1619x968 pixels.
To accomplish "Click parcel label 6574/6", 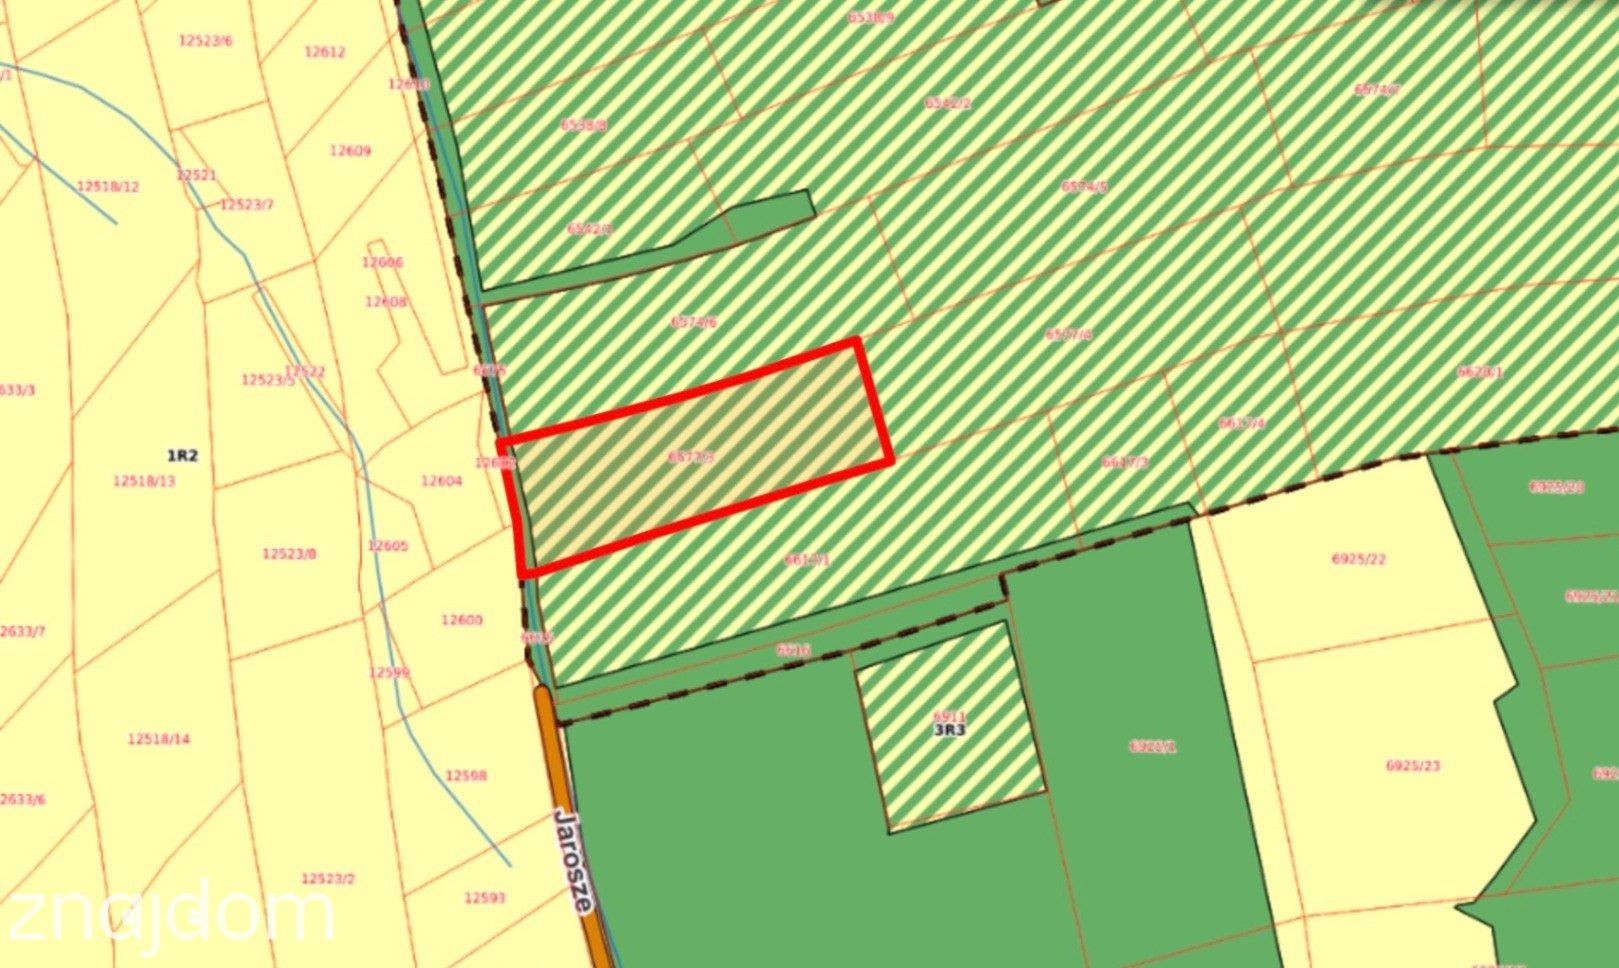I will coord(694,322).
